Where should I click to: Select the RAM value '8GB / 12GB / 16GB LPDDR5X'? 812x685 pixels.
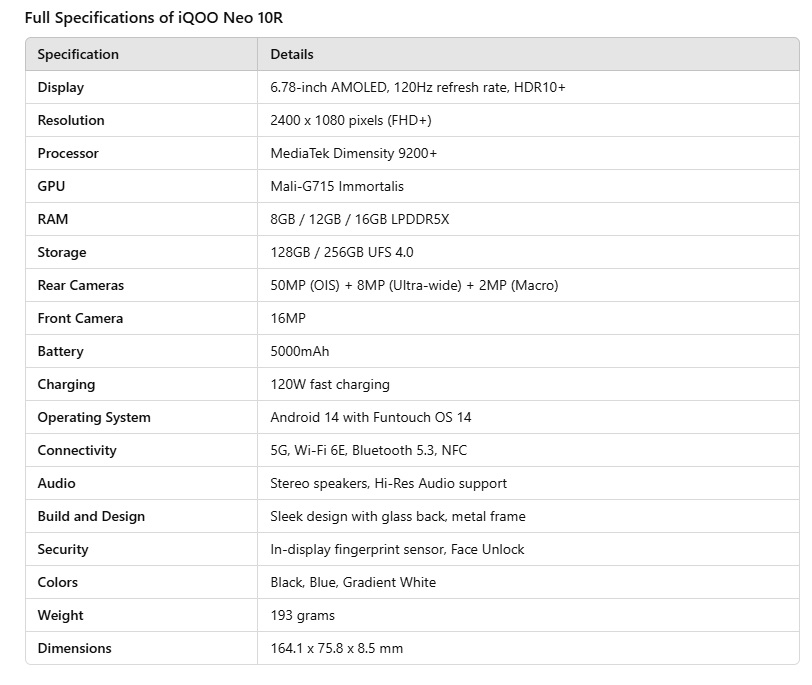tap(360, 219)
